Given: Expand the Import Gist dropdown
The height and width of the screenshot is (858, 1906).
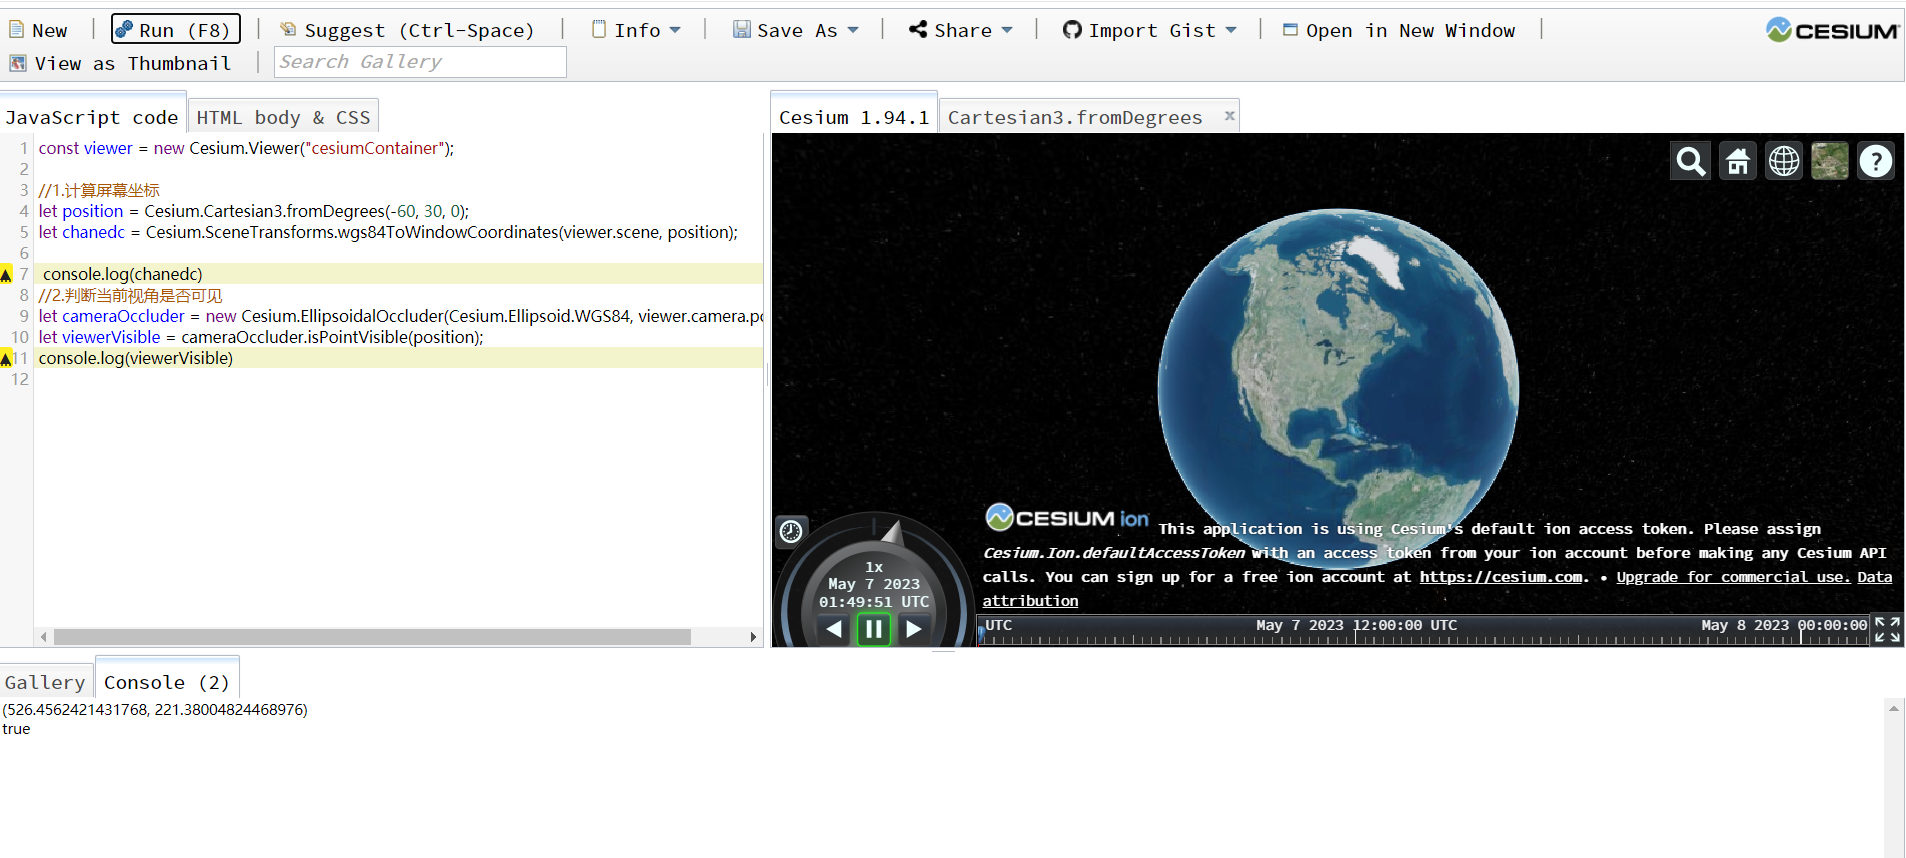Looking at the screenshot, I should point(1149,30).
